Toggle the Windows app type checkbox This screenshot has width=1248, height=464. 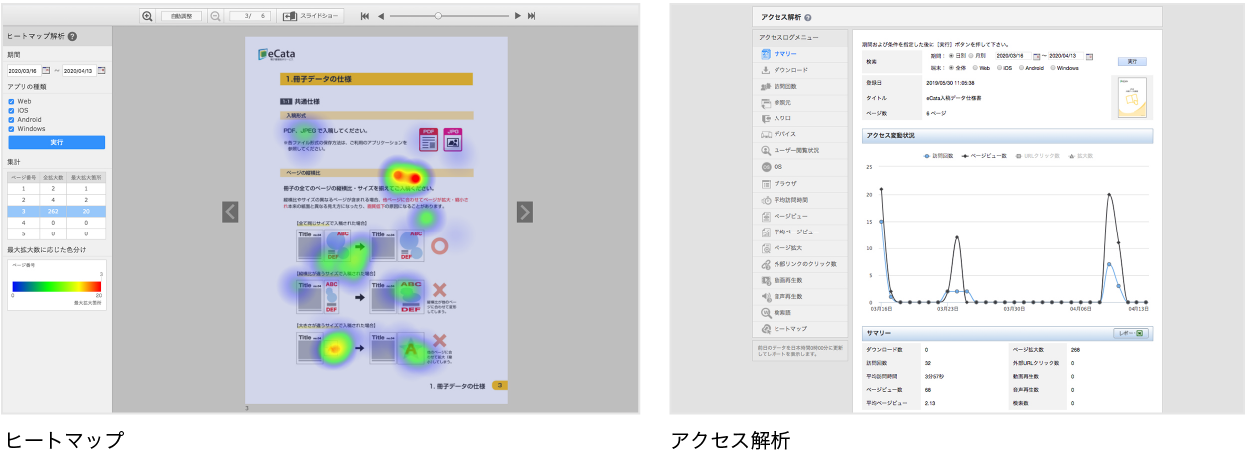coord(11,128)
